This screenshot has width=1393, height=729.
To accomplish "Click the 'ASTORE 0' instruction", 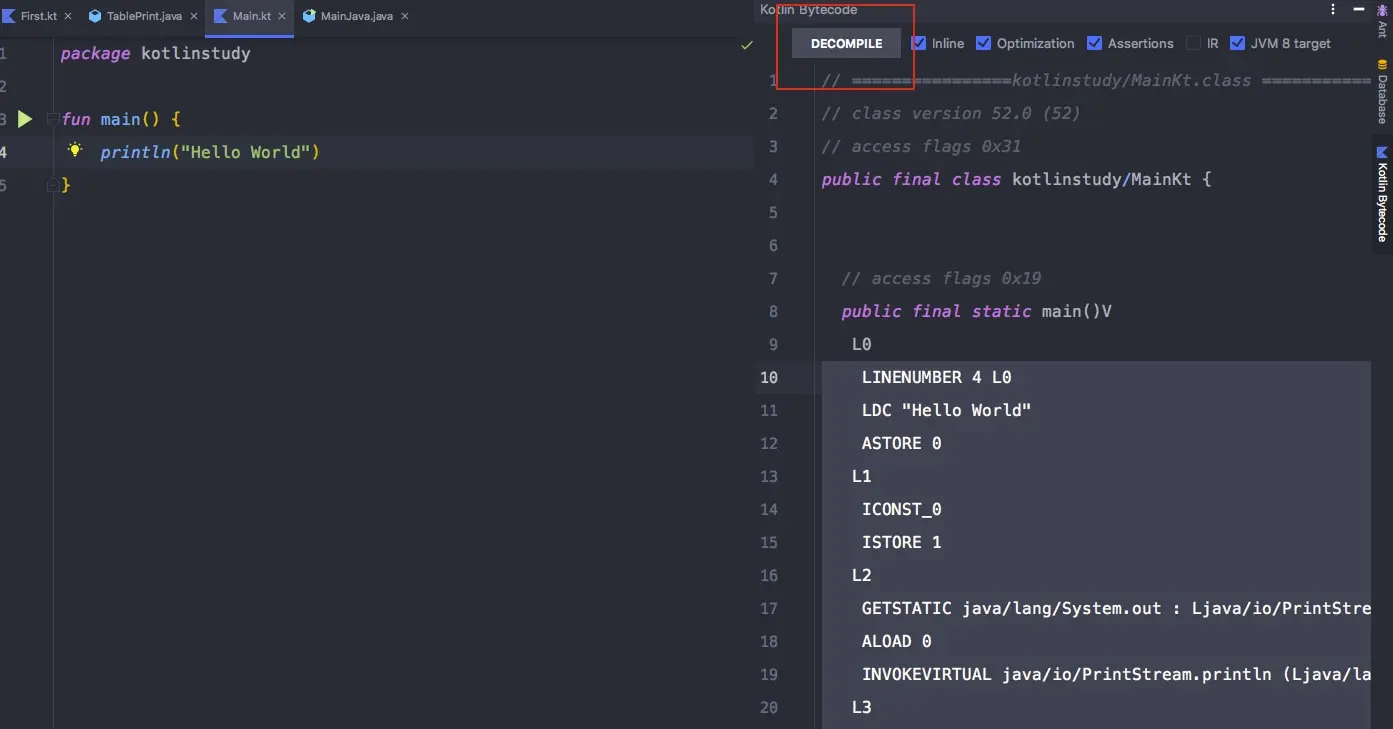I will pyautogui.click(x=902, y=443).
